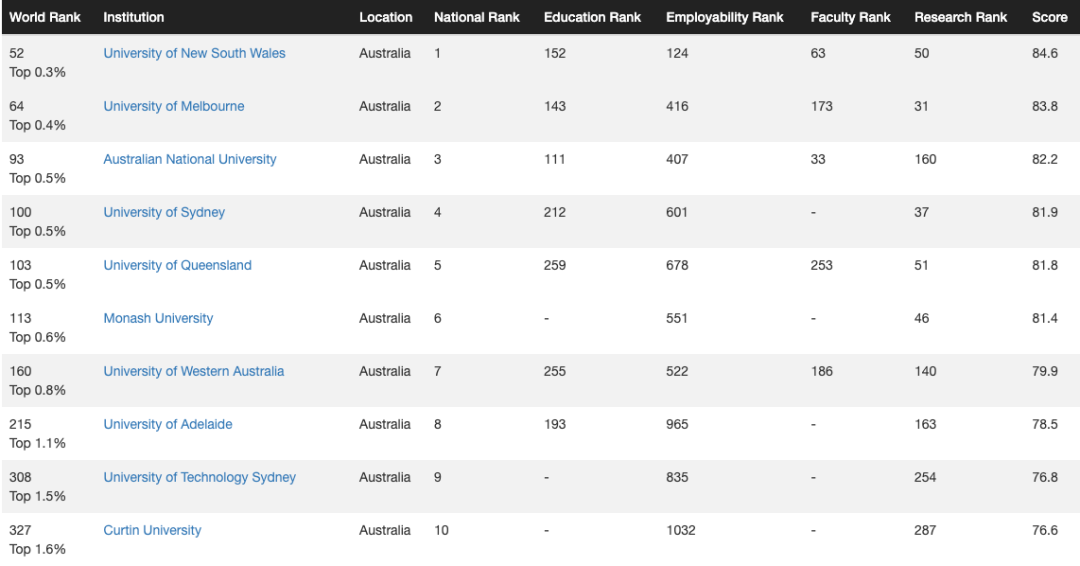Viewport: 1080px width, 566px height.
Task: Sort by Institution column header
Action: 134,17
